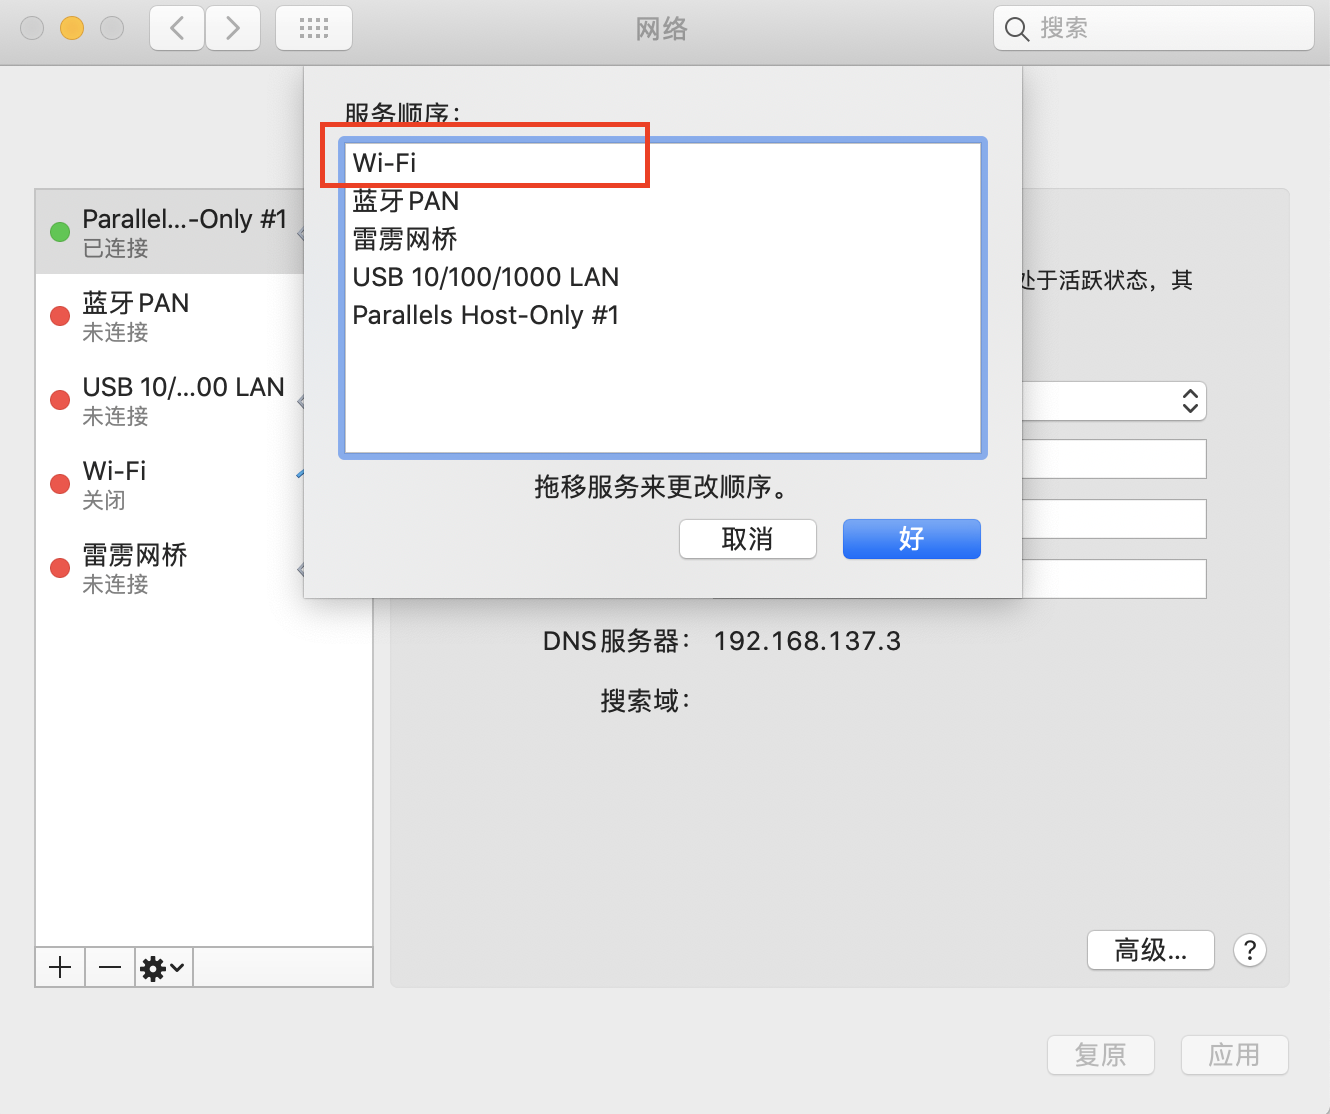This screenshot has width=1330, height=1114.
Task: Remove the selected service with the minus
Action: point(110,967)
